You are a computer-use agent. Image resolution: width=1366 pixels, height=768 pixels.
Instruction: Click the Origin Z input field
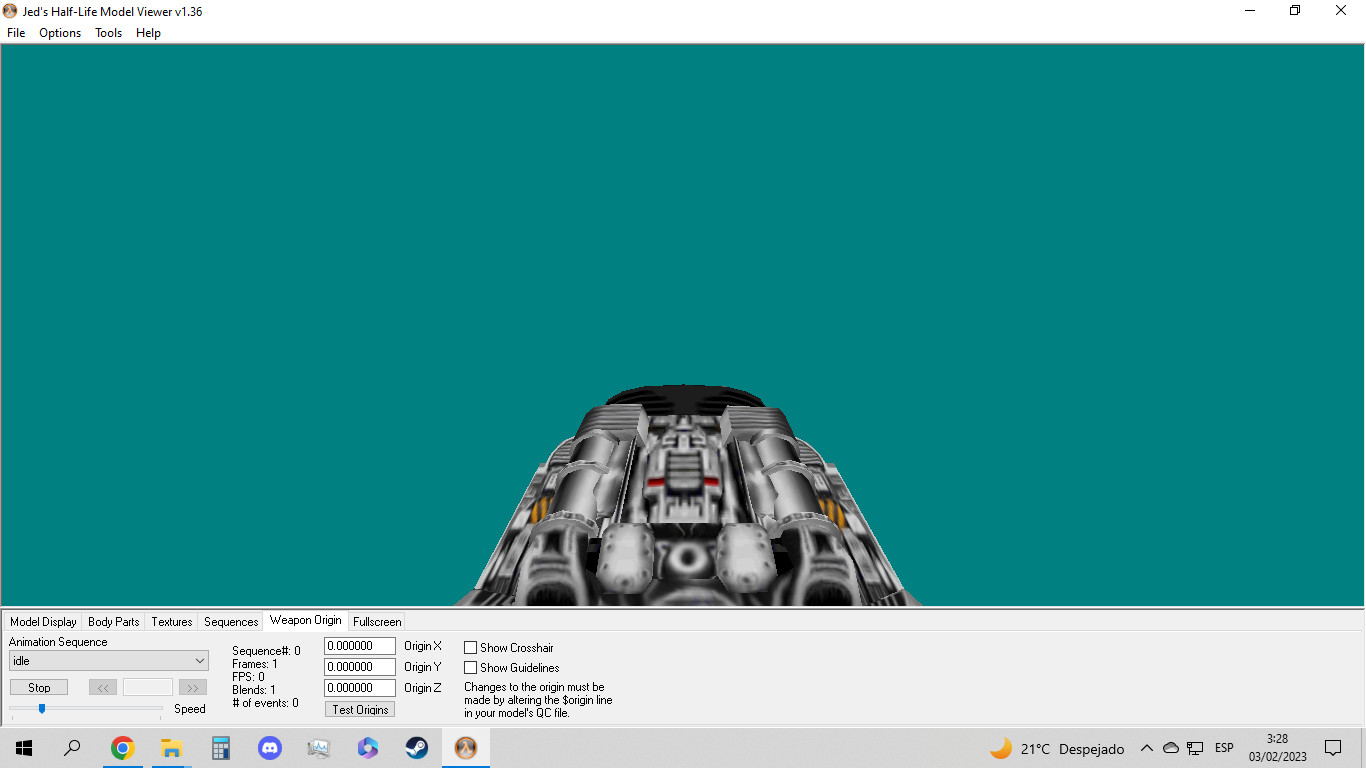coord(360,688)
